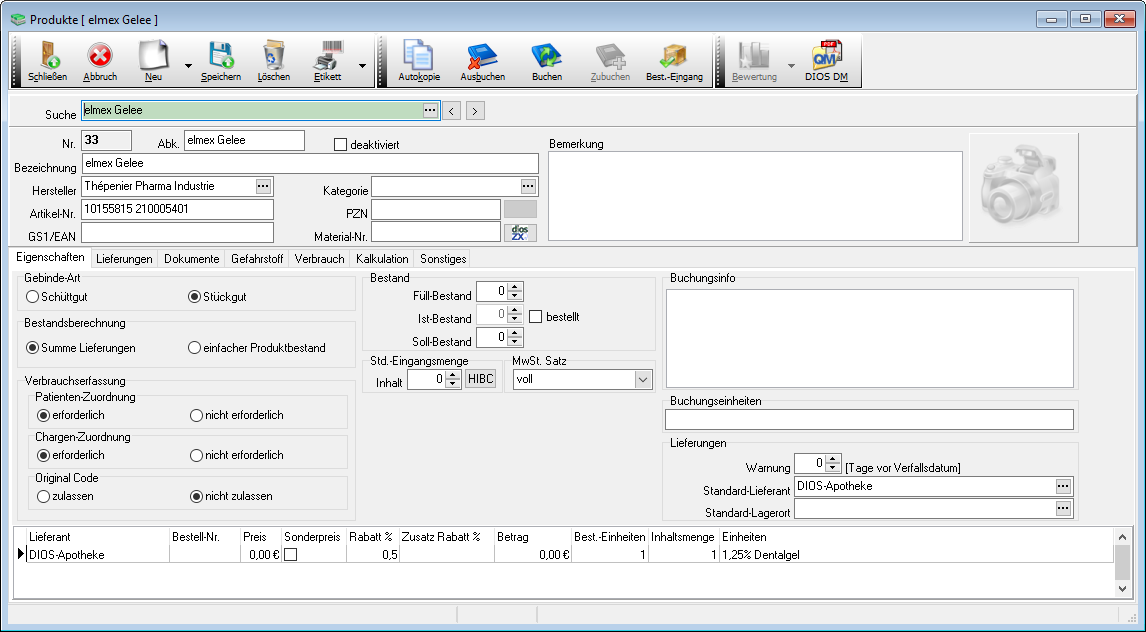Select Original Code zulassen
This screenshot has height=632, width=1146.
(x=43, y=496)
